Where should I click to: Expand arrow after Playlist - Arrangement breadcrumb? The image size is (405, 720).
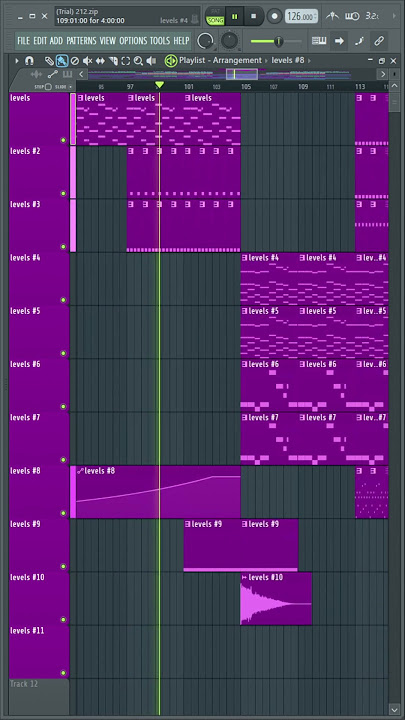[266, 61]
